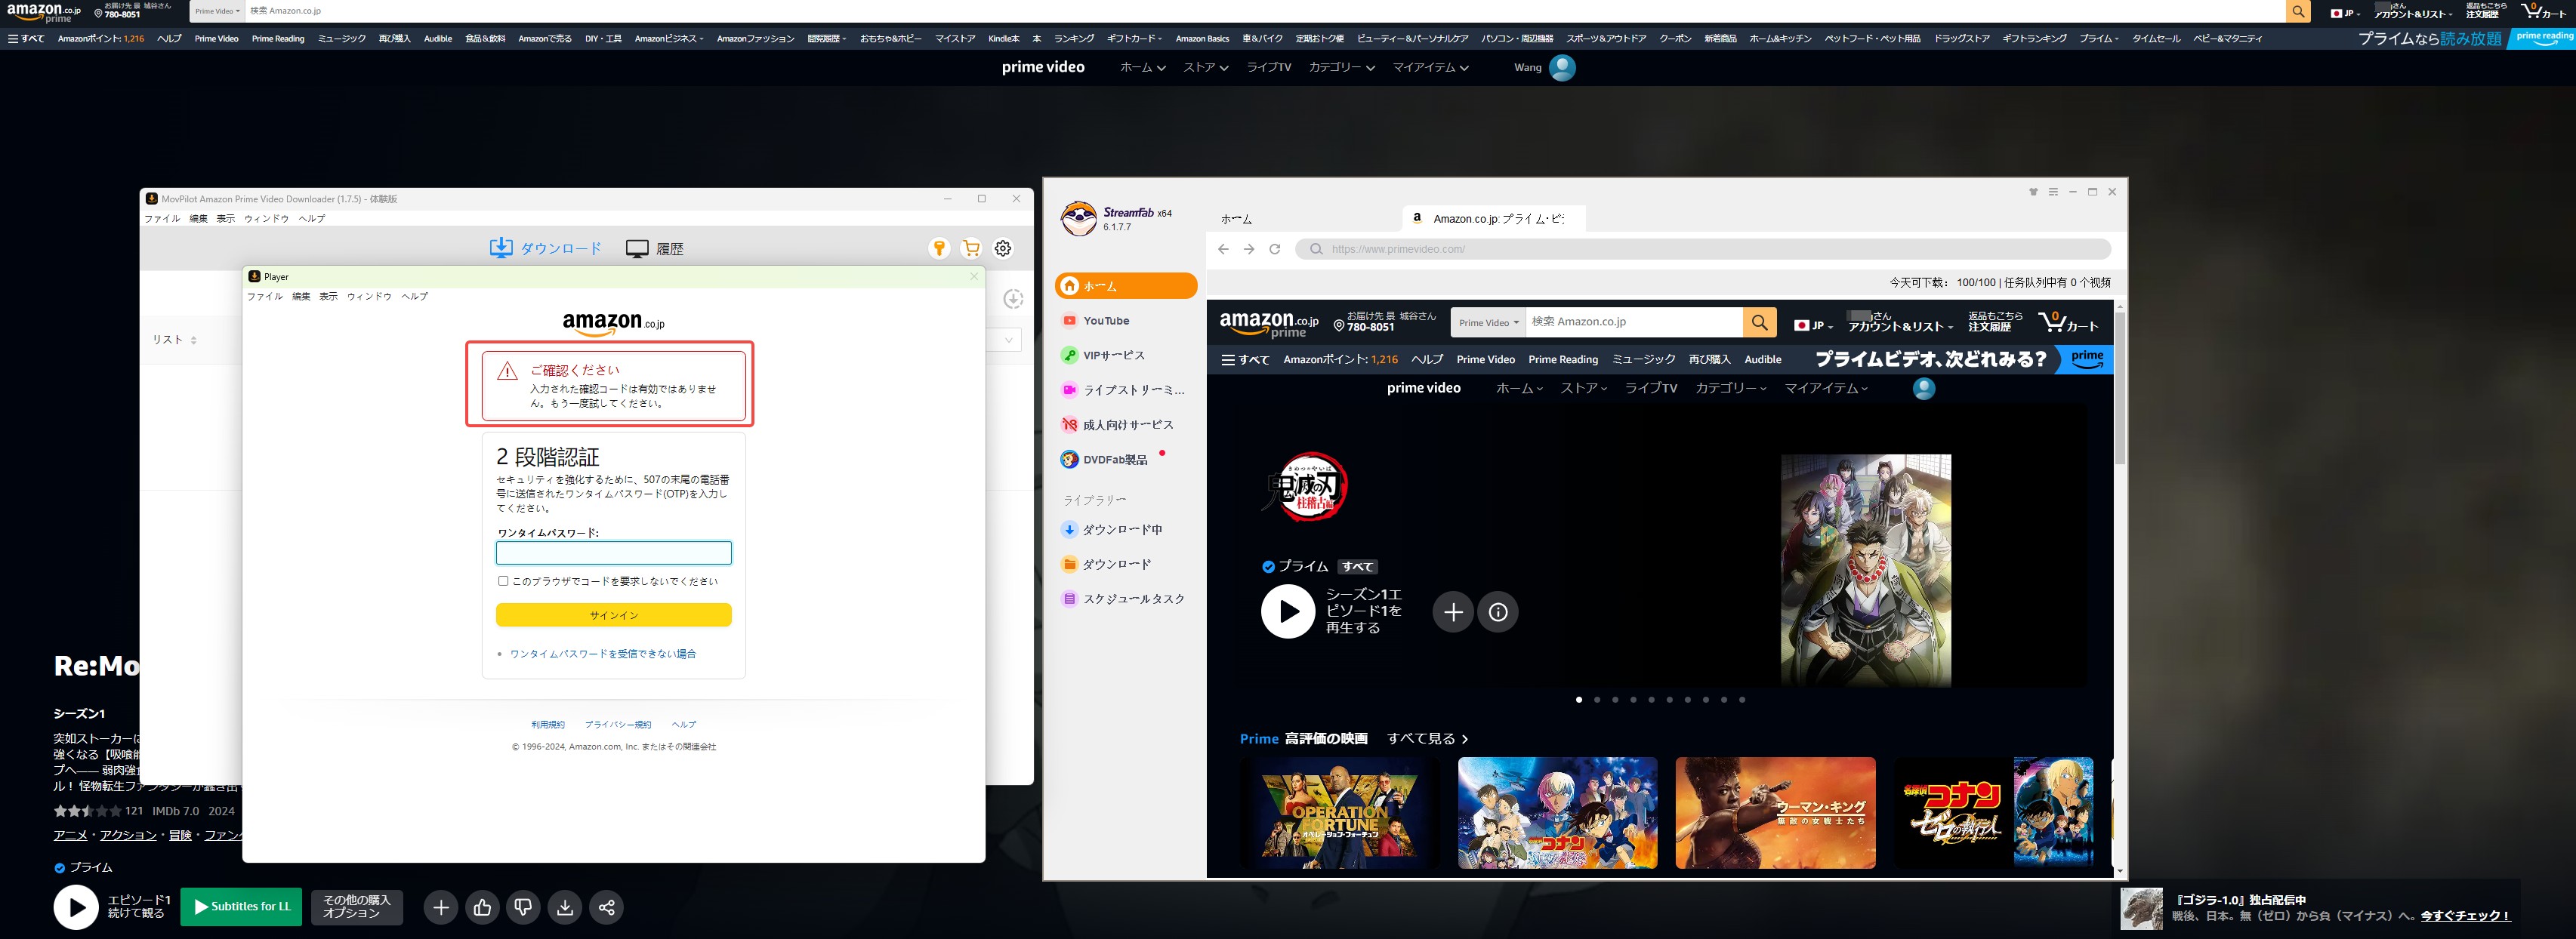Click the circular download queue icon in MovPilot
This screenshot has height=939, width=2576.
pyautogui.click(x=1013, y=299)
